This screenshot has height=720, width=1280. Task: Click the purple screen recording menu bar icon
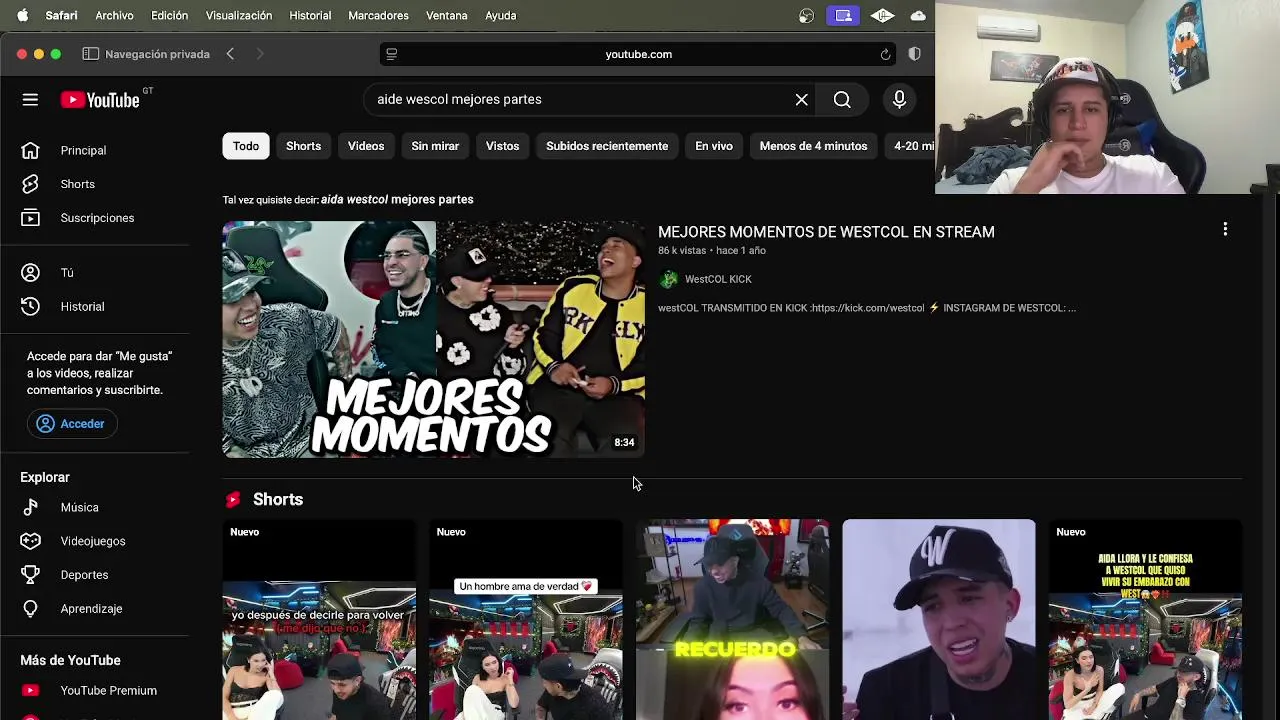pos(843,15)
